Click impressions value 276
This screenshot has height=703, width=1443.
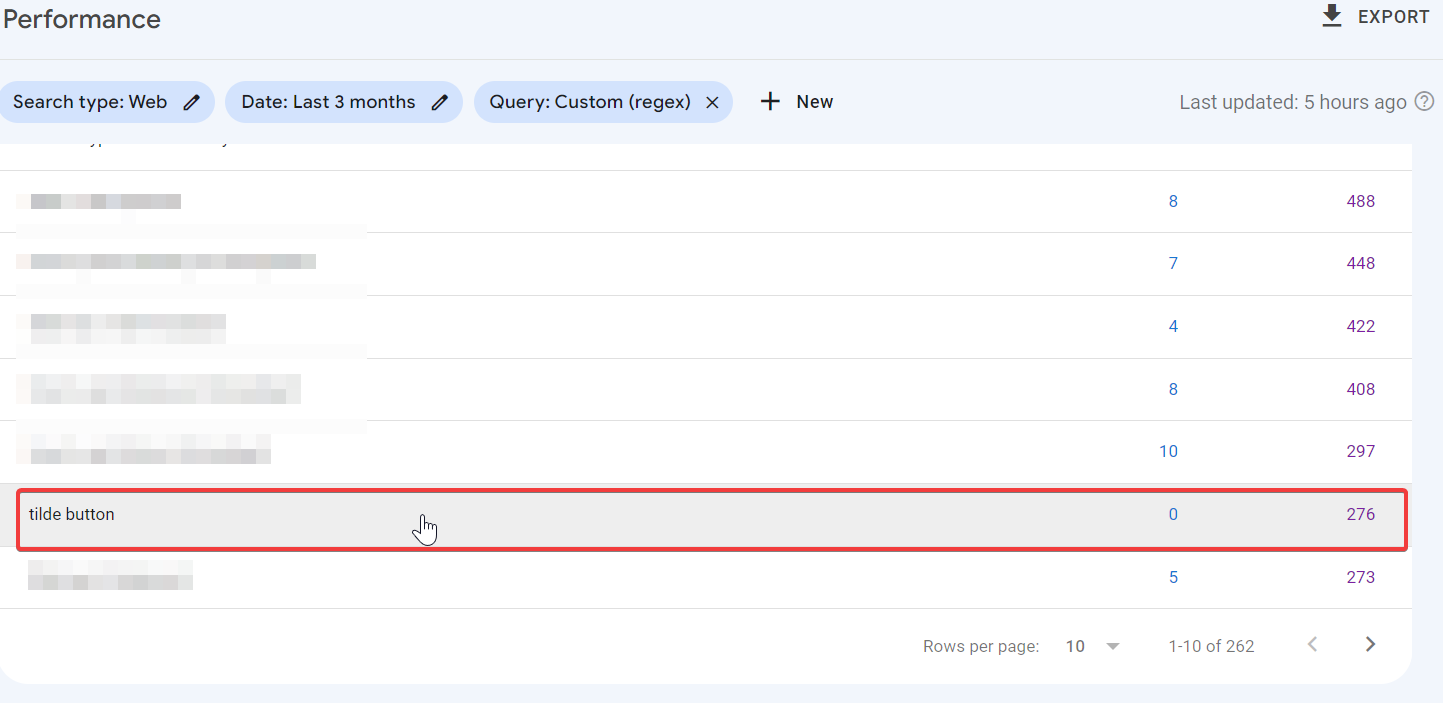[1361, 515]
